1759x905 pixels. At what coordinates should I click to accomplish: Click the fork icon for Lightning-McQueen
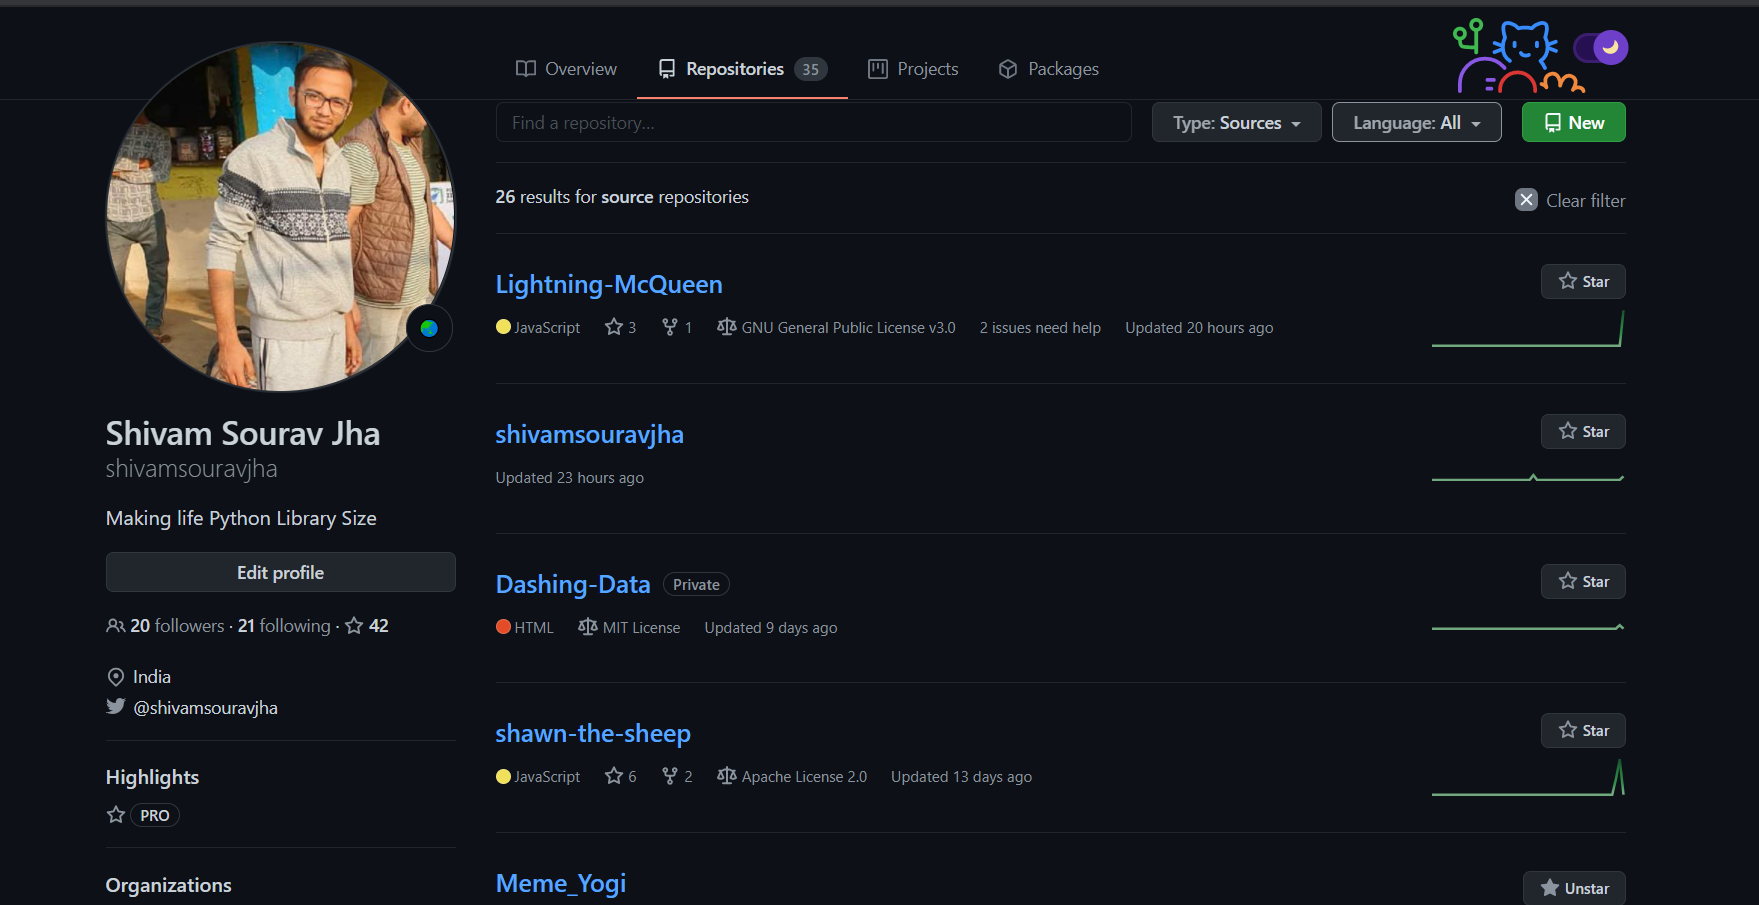tap(670, 327)
